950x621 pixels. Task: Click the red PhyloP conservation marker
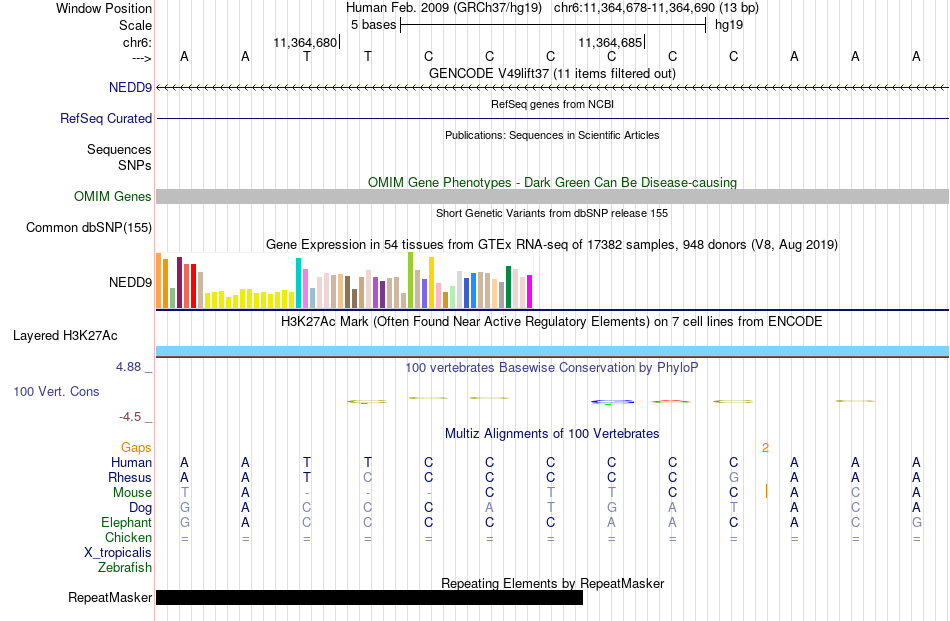coord(671,401)
